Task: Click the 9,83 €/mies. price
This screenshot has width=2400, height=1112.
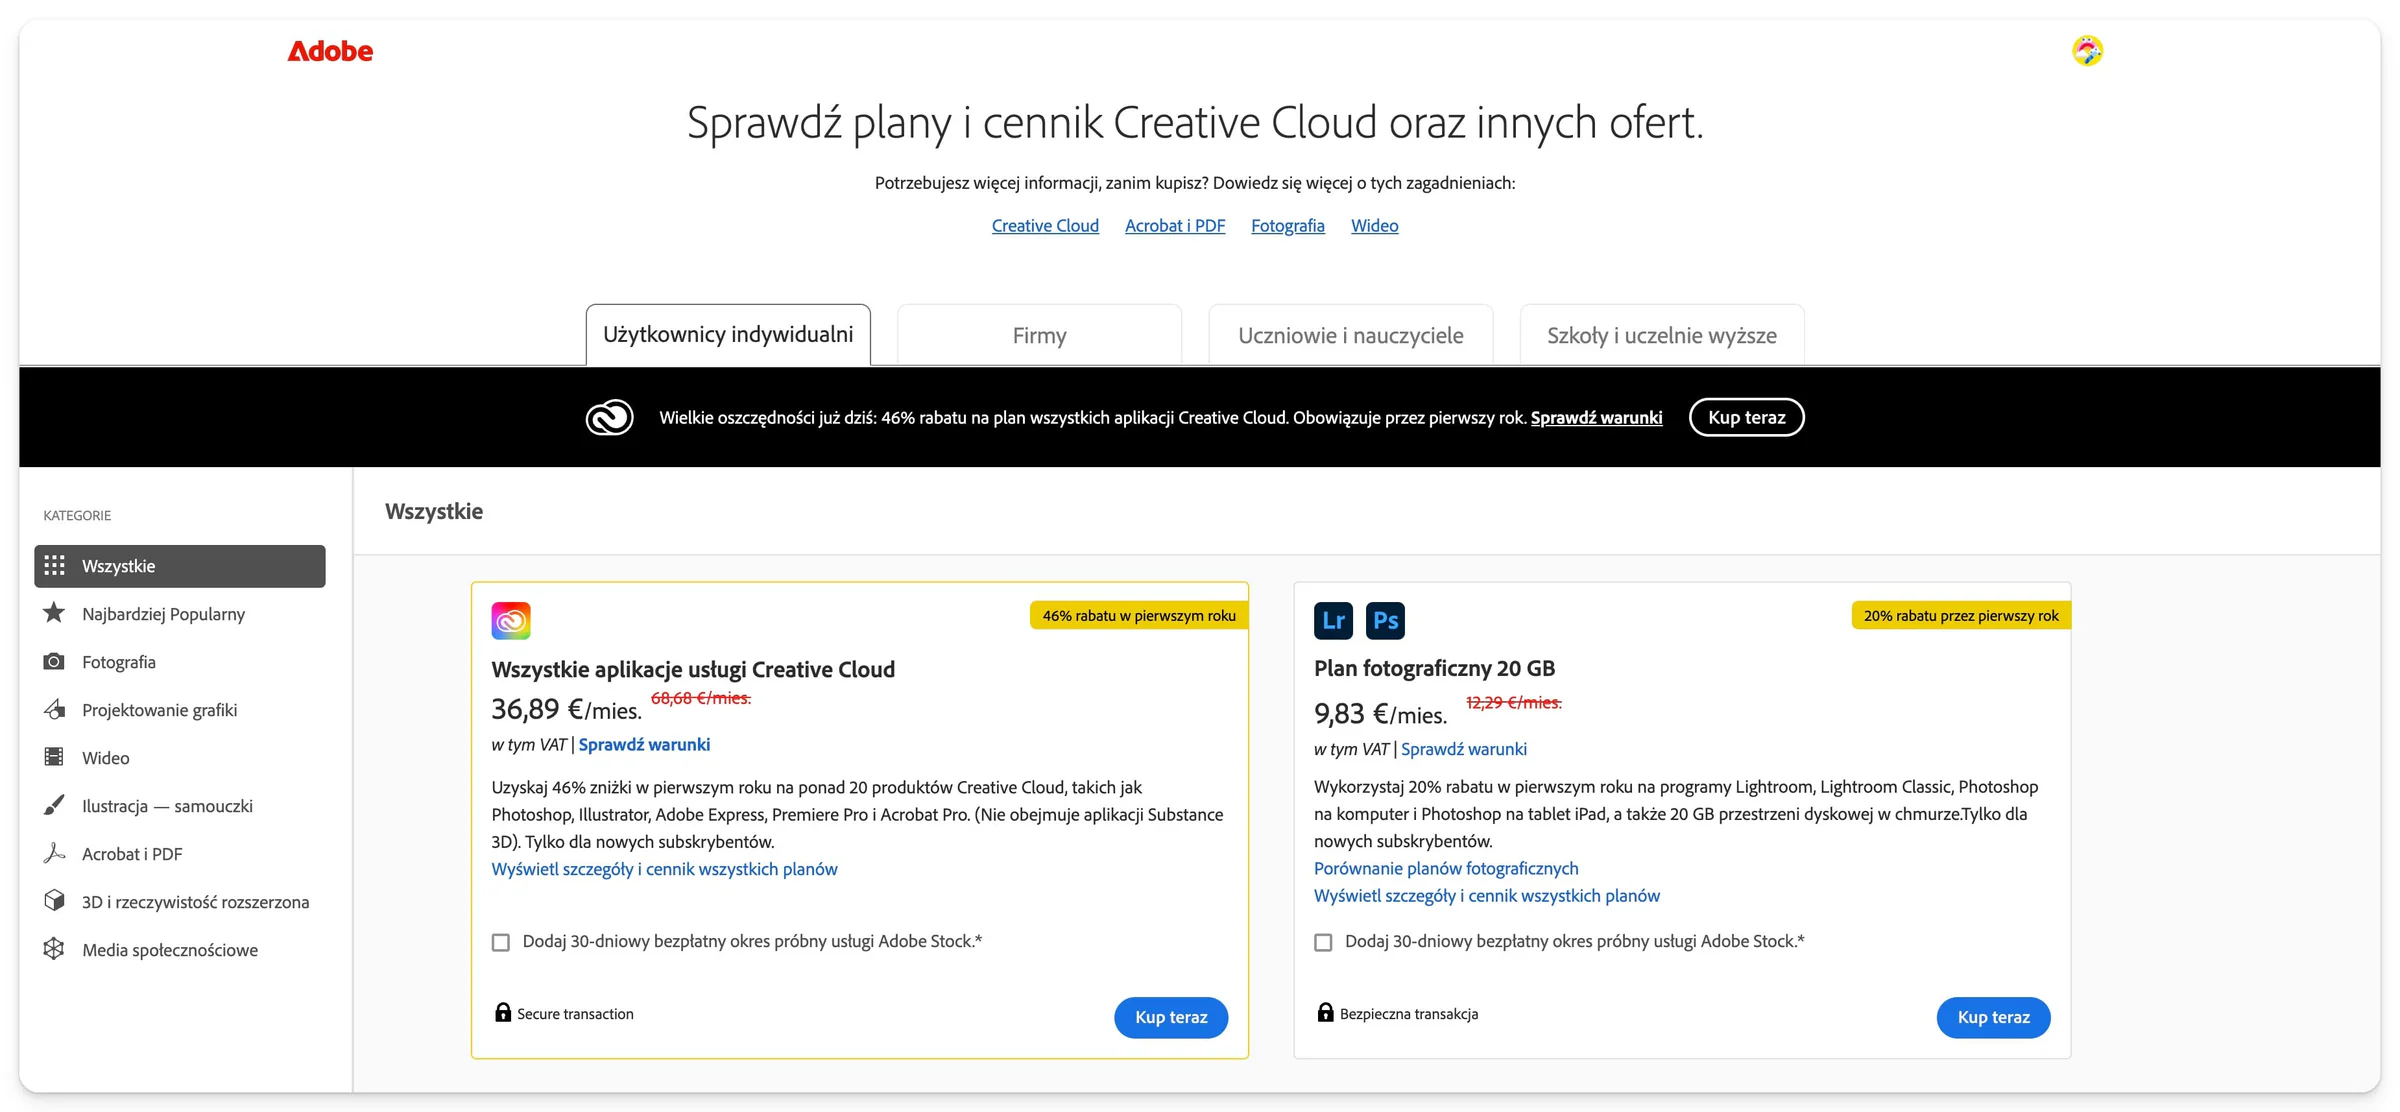Action: (x=1380, y=714)
